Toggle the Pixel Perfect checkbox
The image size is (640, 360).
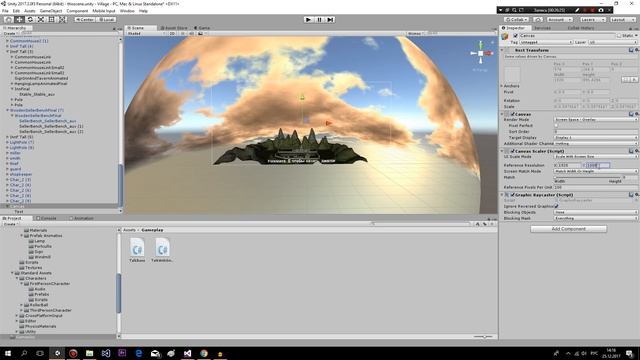pyautogui.click(x=556, y=126)
